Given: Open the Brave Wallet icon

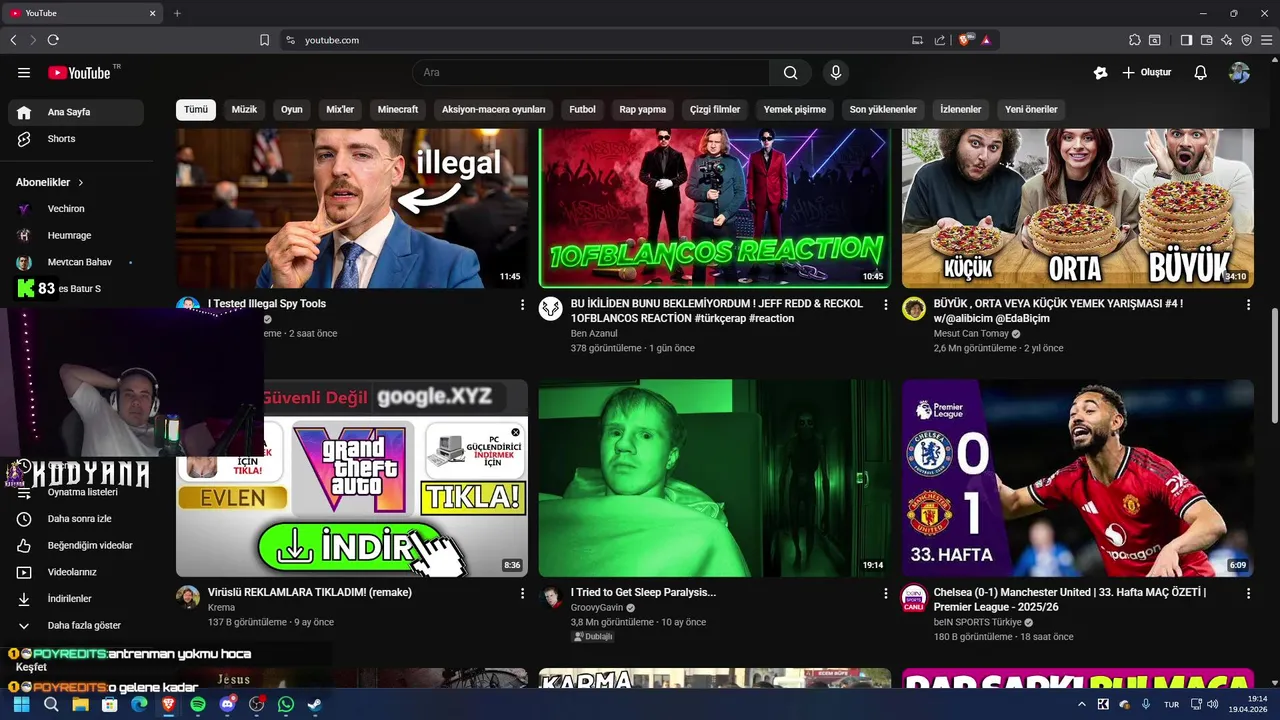Looking at the screenshot, I should coord(1206,40).
